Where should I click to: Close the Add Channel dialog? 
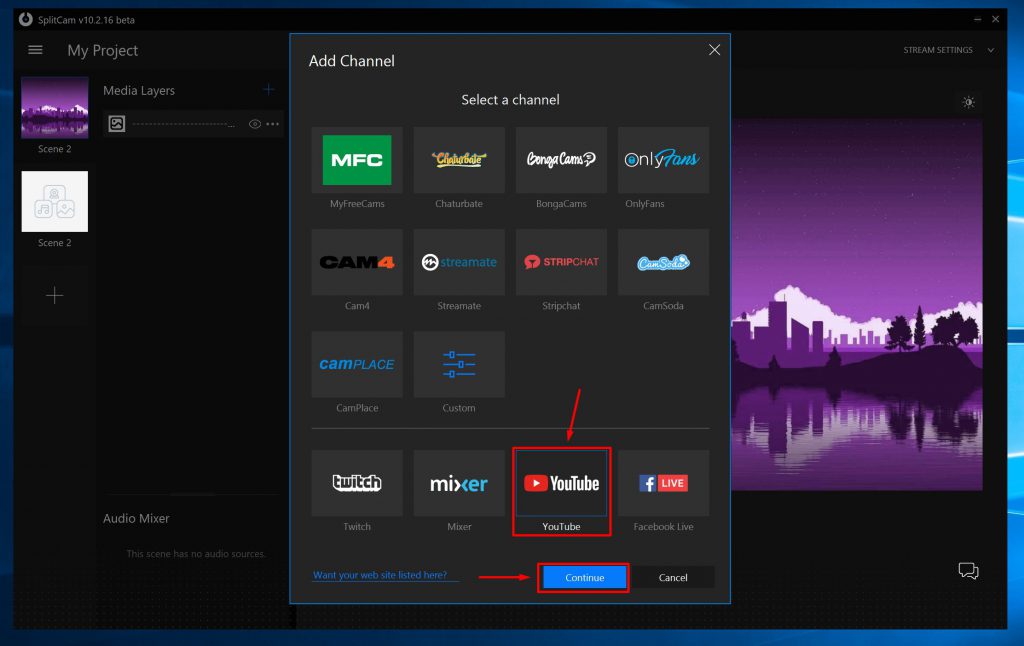pos(714,50)
